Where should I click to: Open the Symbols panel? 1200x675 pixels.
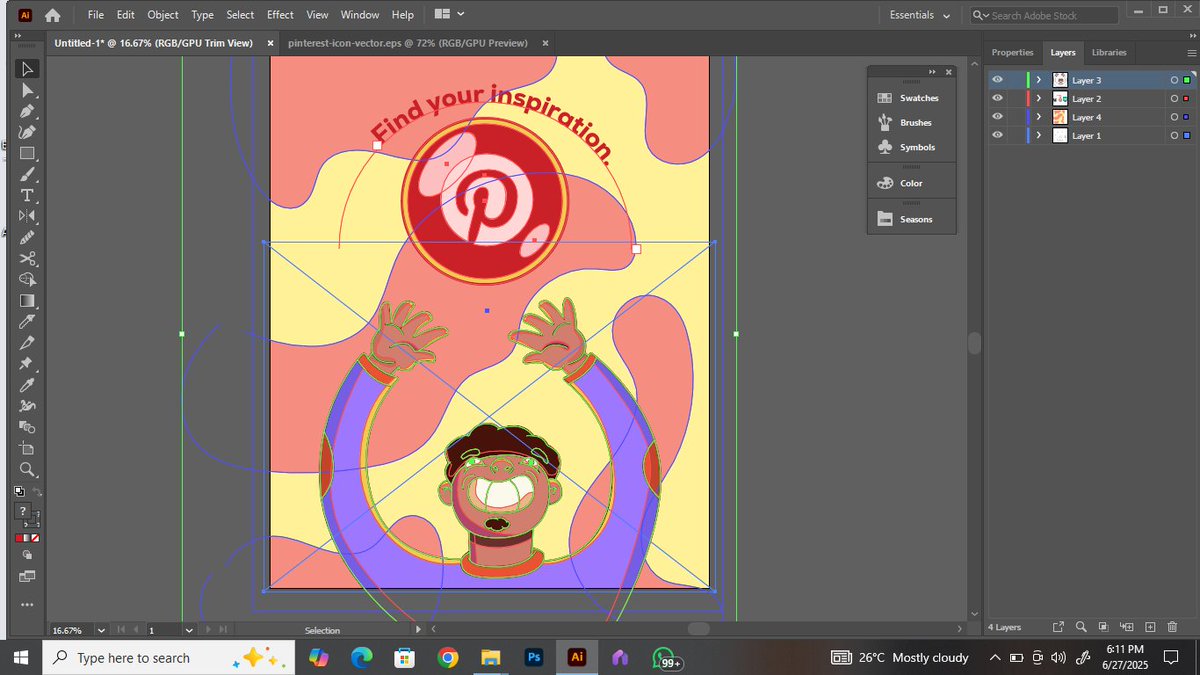pyautogui.click(x=911, y=147)
